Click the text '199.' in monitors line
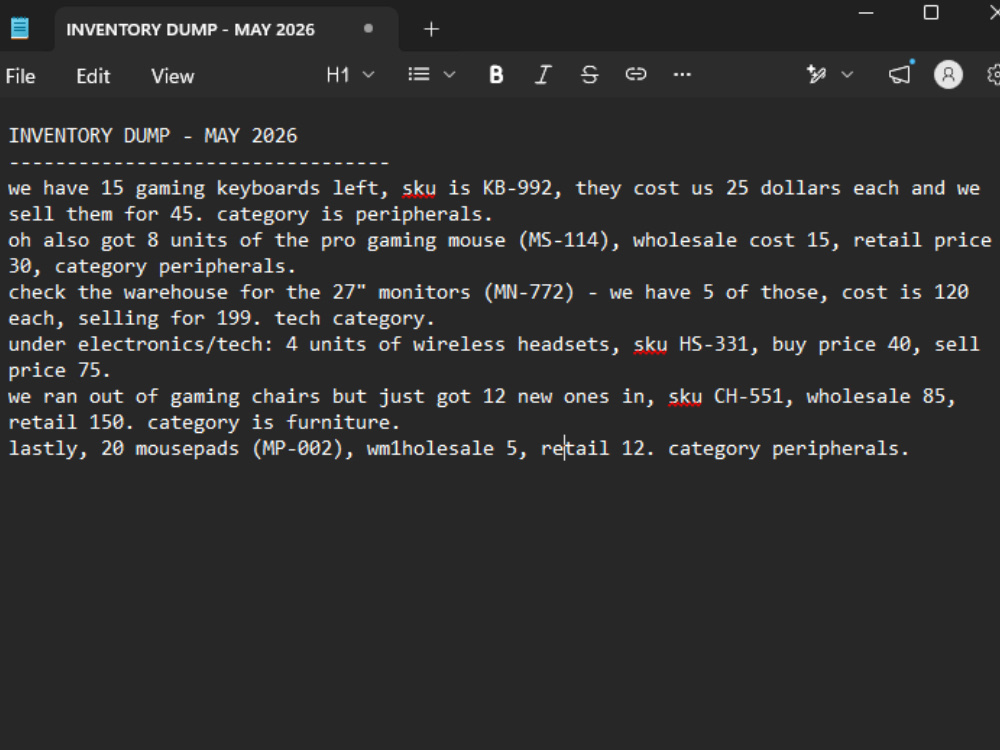1000x750 pixels. tap(239, 318)
